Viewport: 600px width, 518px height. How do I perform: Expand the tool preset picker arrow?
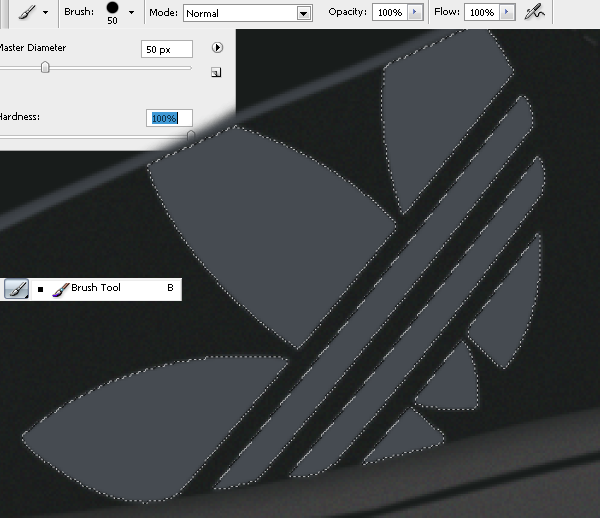pos(46,13)
